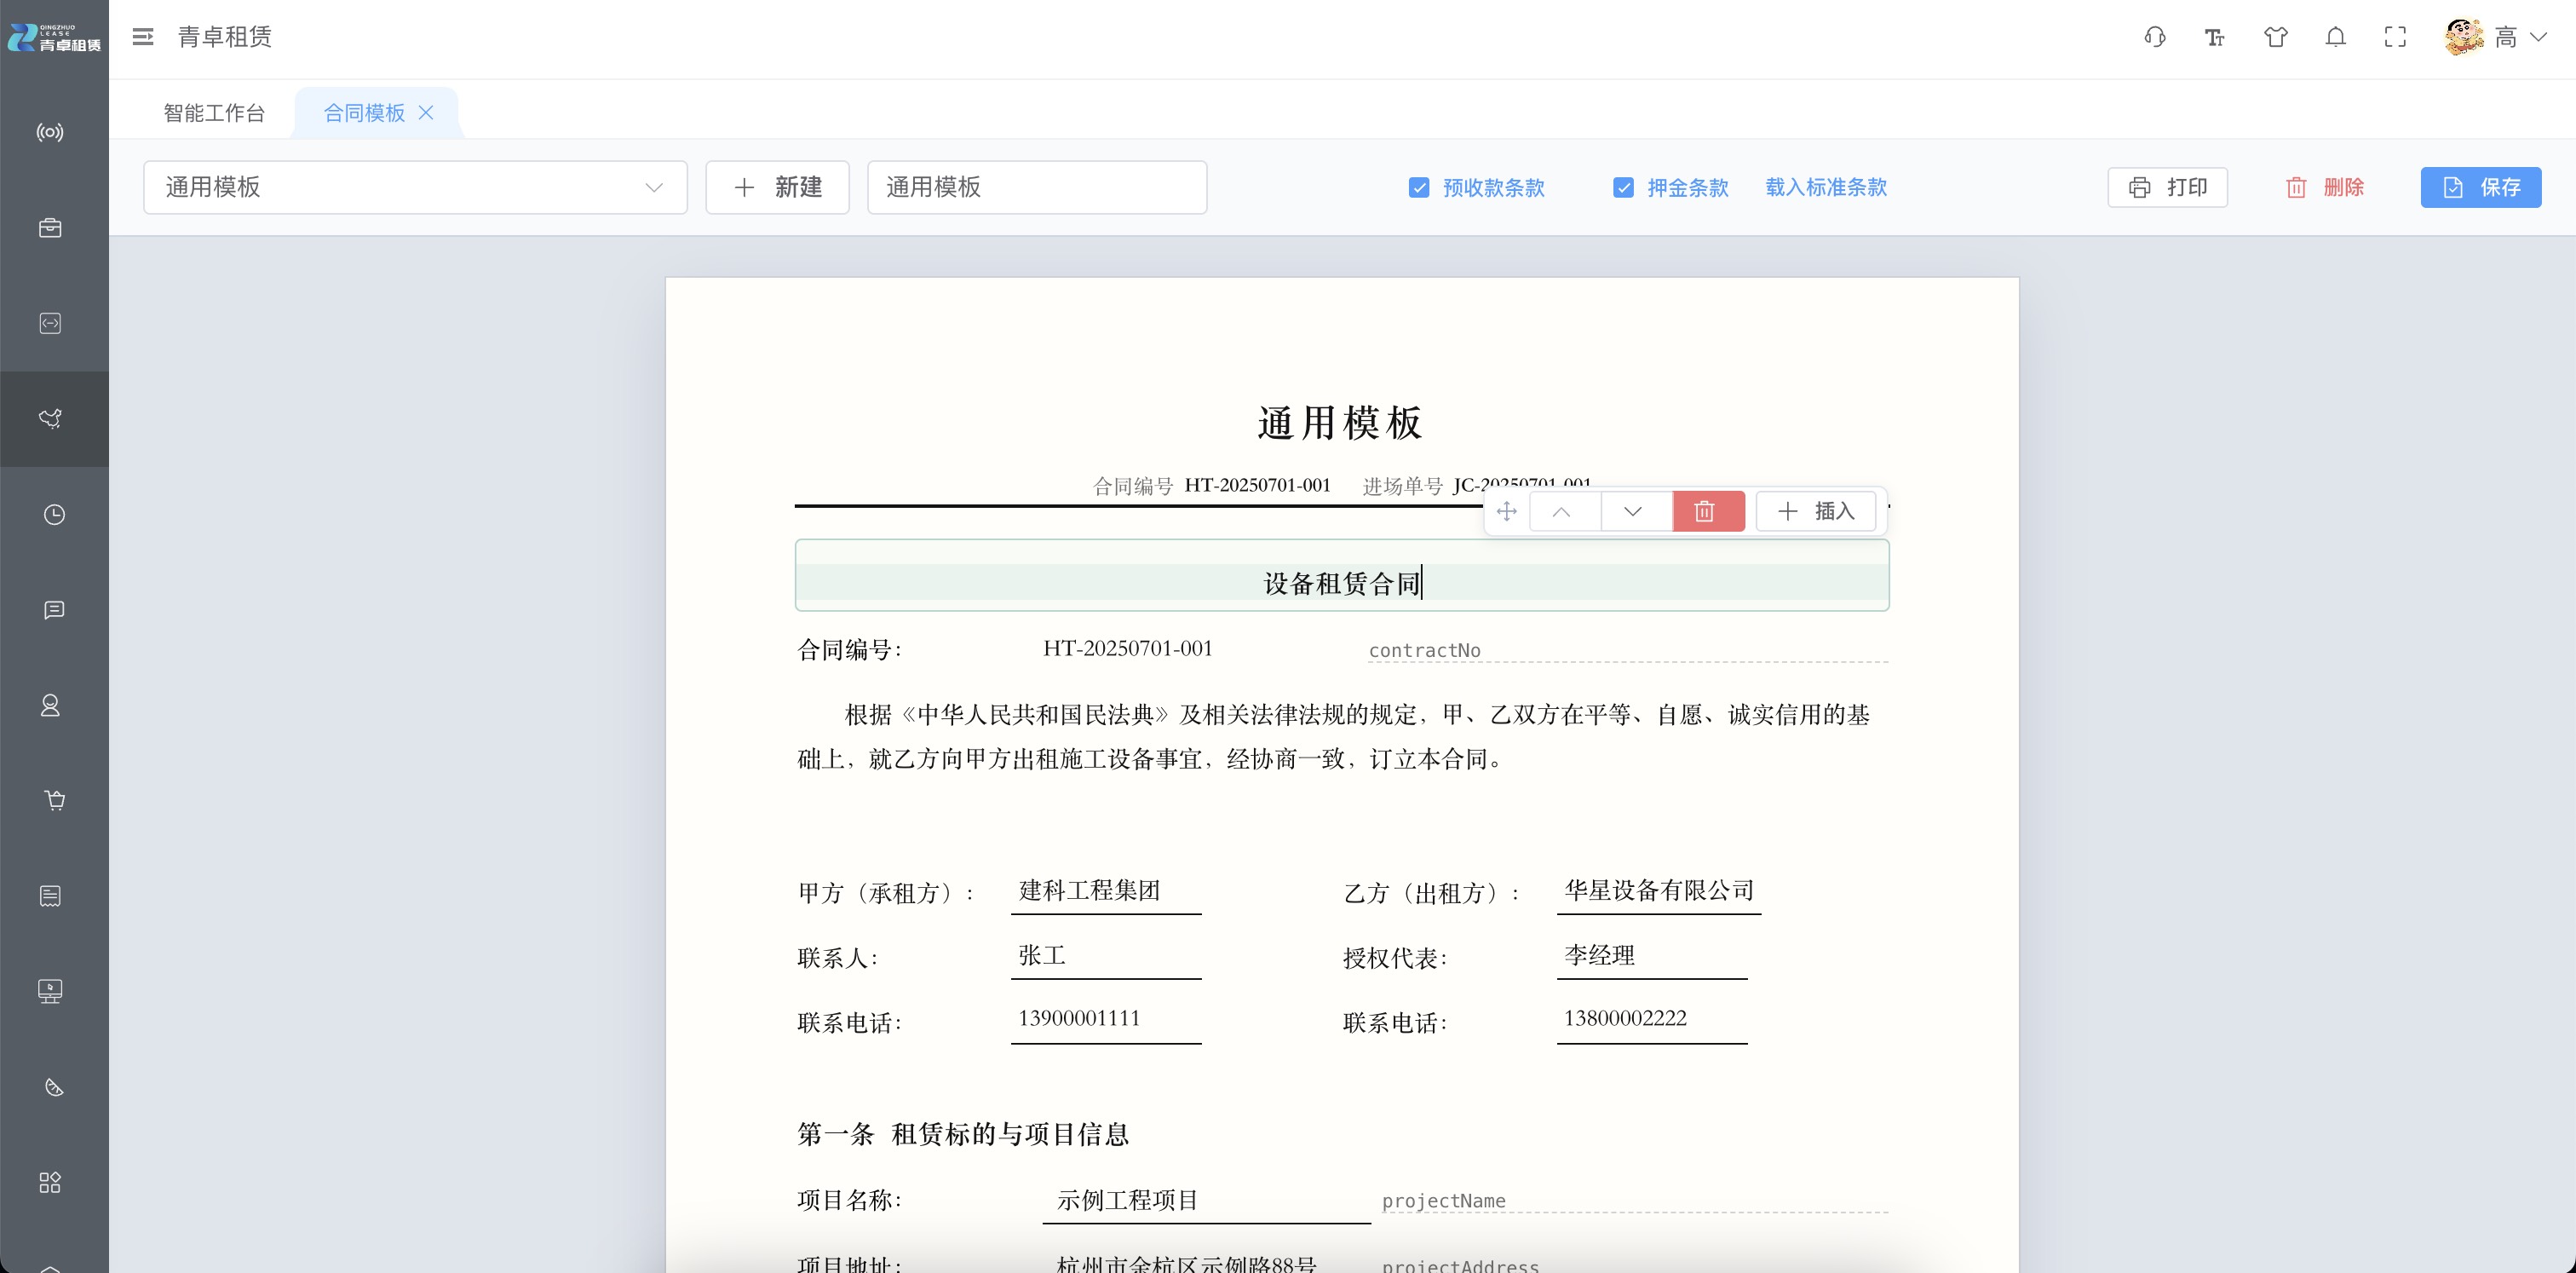Viewport: 2576px width, 1273px height.
Task: Open the monitor screen sidebar icon
Action: (50, 991)
